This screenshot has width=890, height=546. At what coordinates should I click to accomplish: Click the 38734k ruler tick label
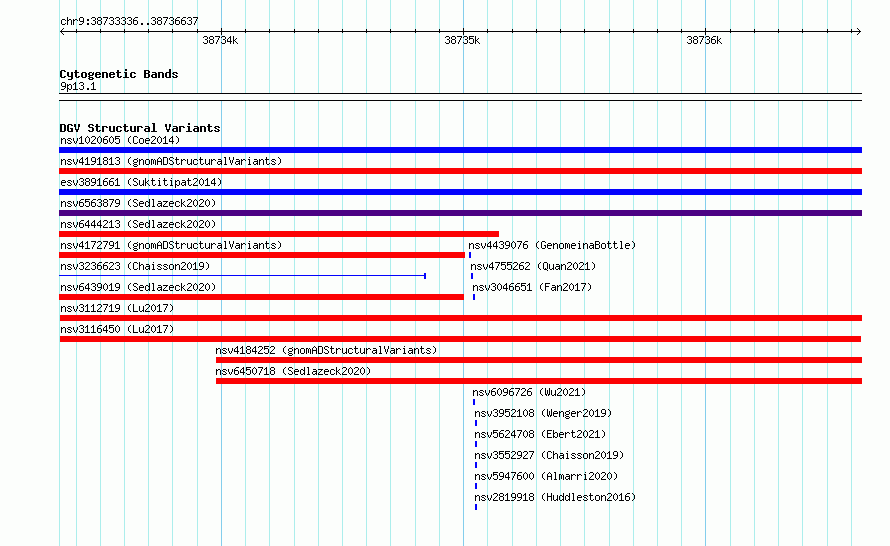click(x=220, y=40)
